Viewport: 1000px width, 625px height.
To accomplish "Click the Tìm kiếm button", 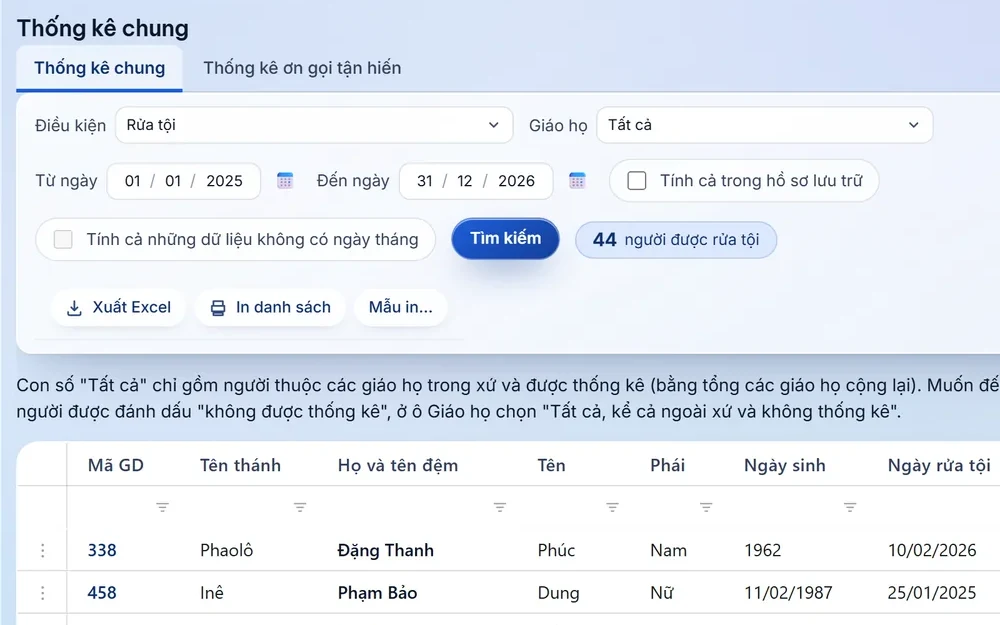I will point(506,239).
